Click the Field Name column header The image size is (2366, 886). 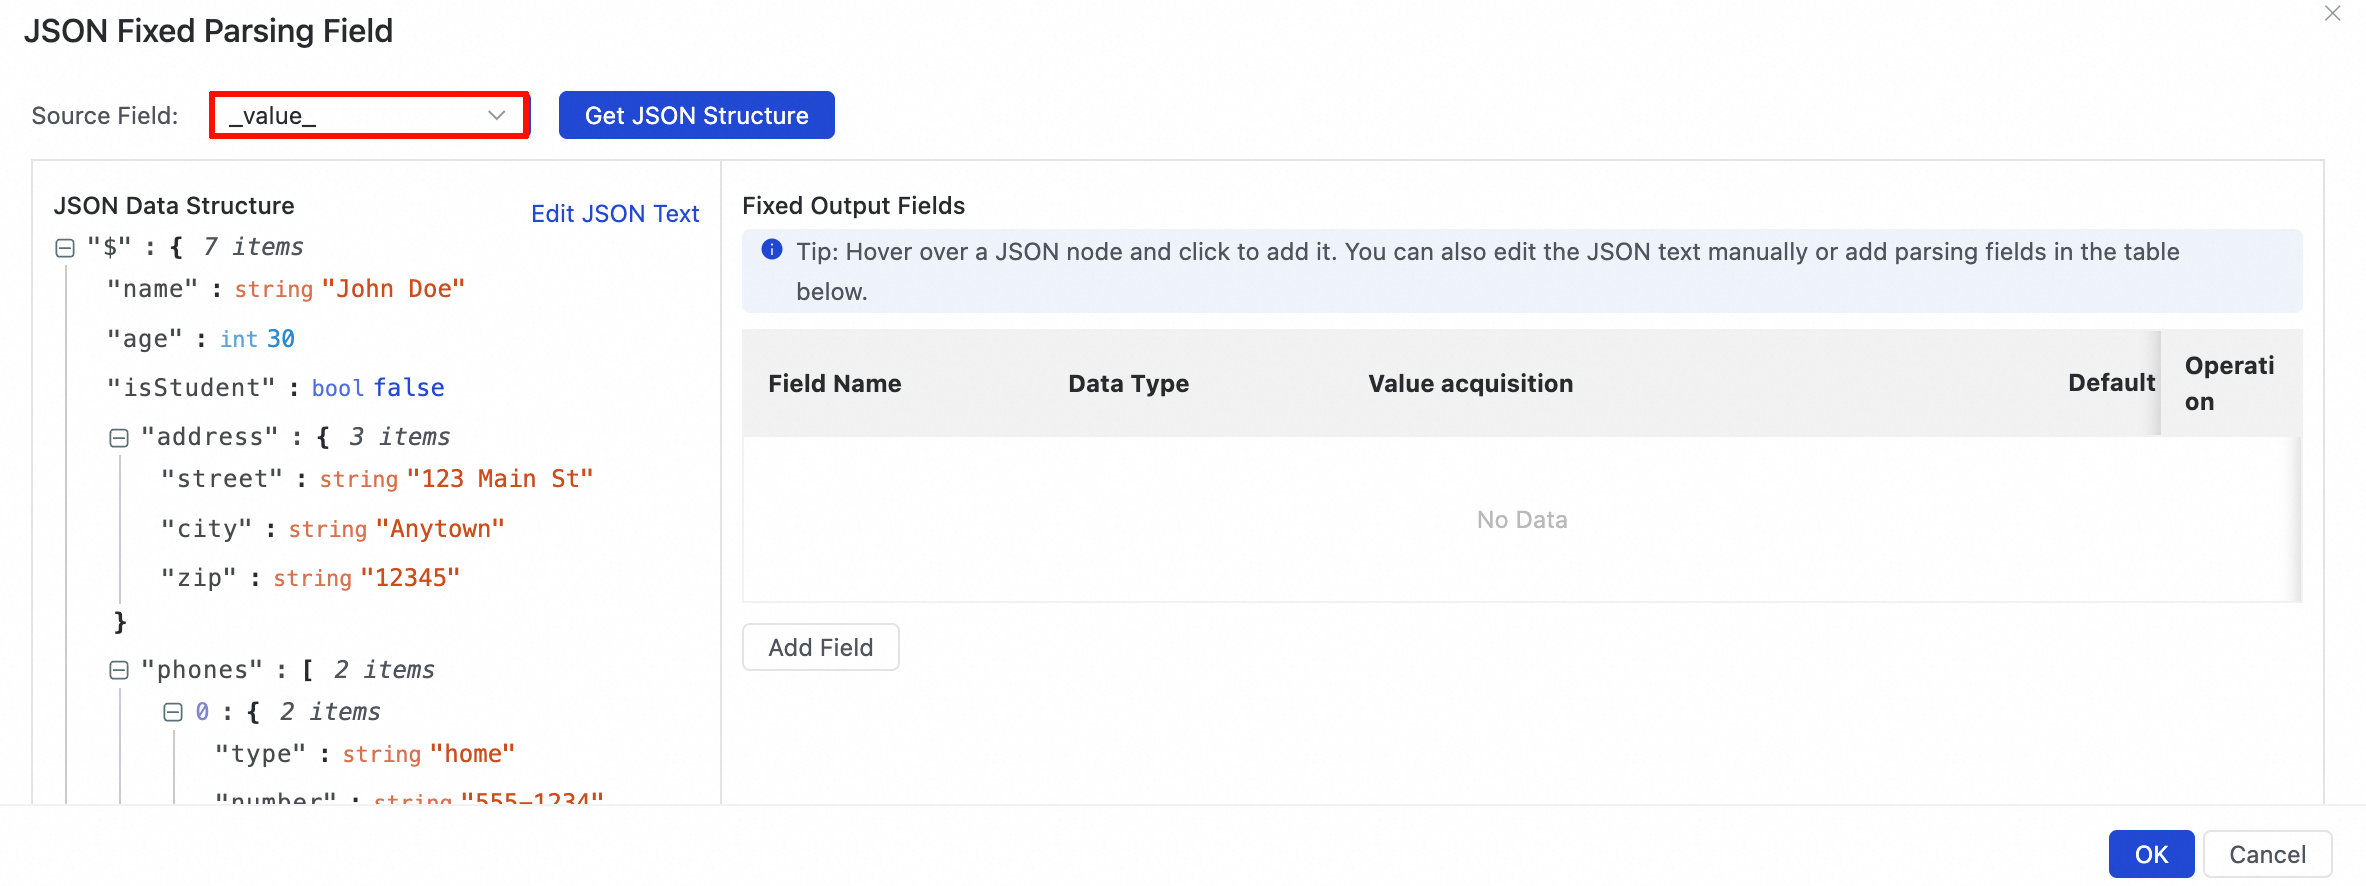[x=834, y=384]
